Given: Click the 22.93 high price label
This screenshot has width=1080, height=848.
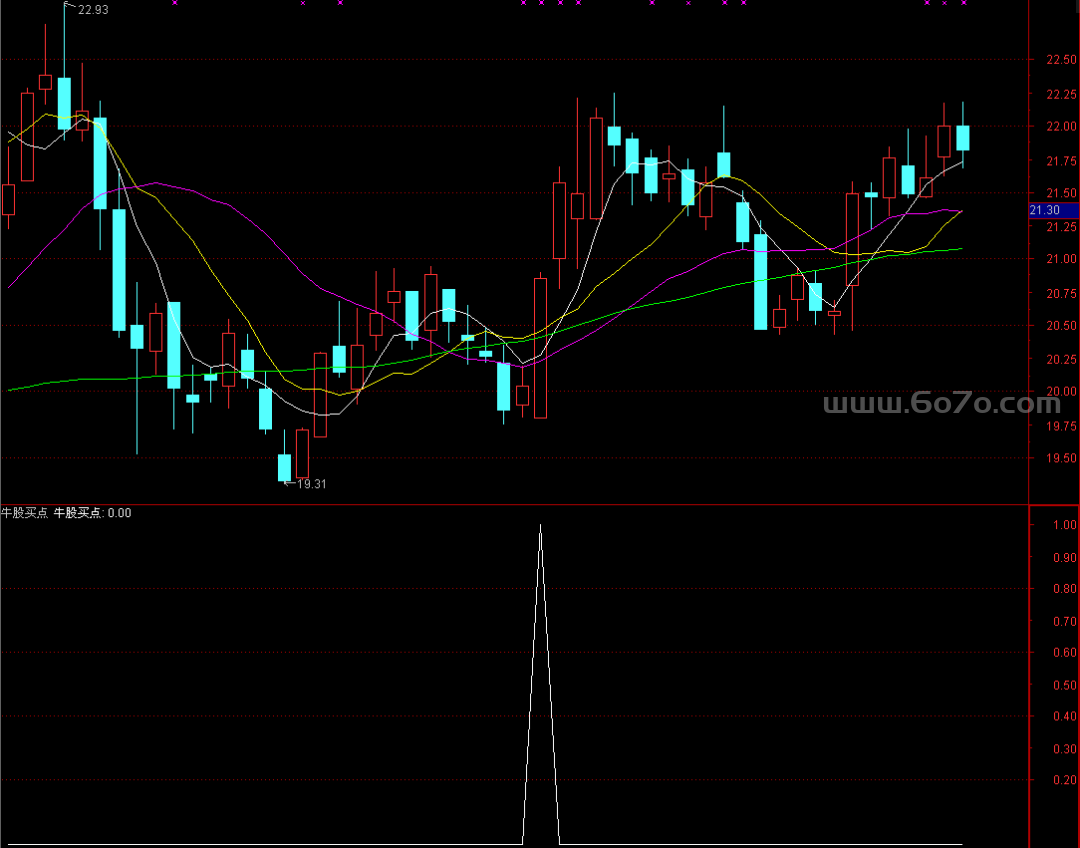Looking at the screenshot, I should pos(93,10).
